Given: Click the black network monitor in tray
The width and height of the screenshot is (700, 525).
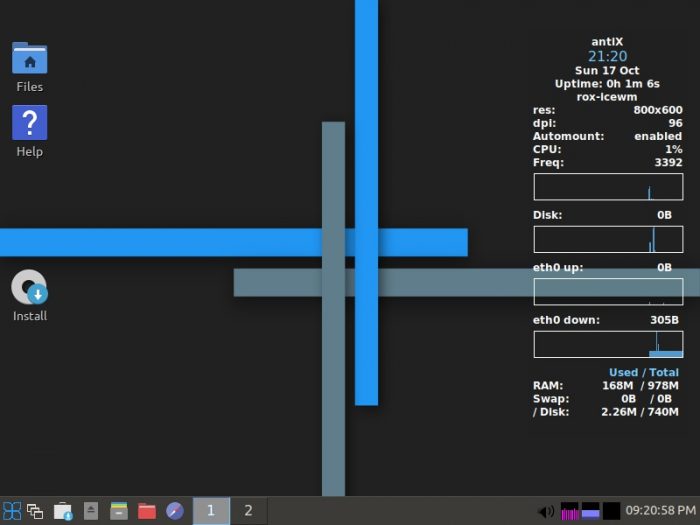Looking at the screenshot, I should click(x=611, y=511).
